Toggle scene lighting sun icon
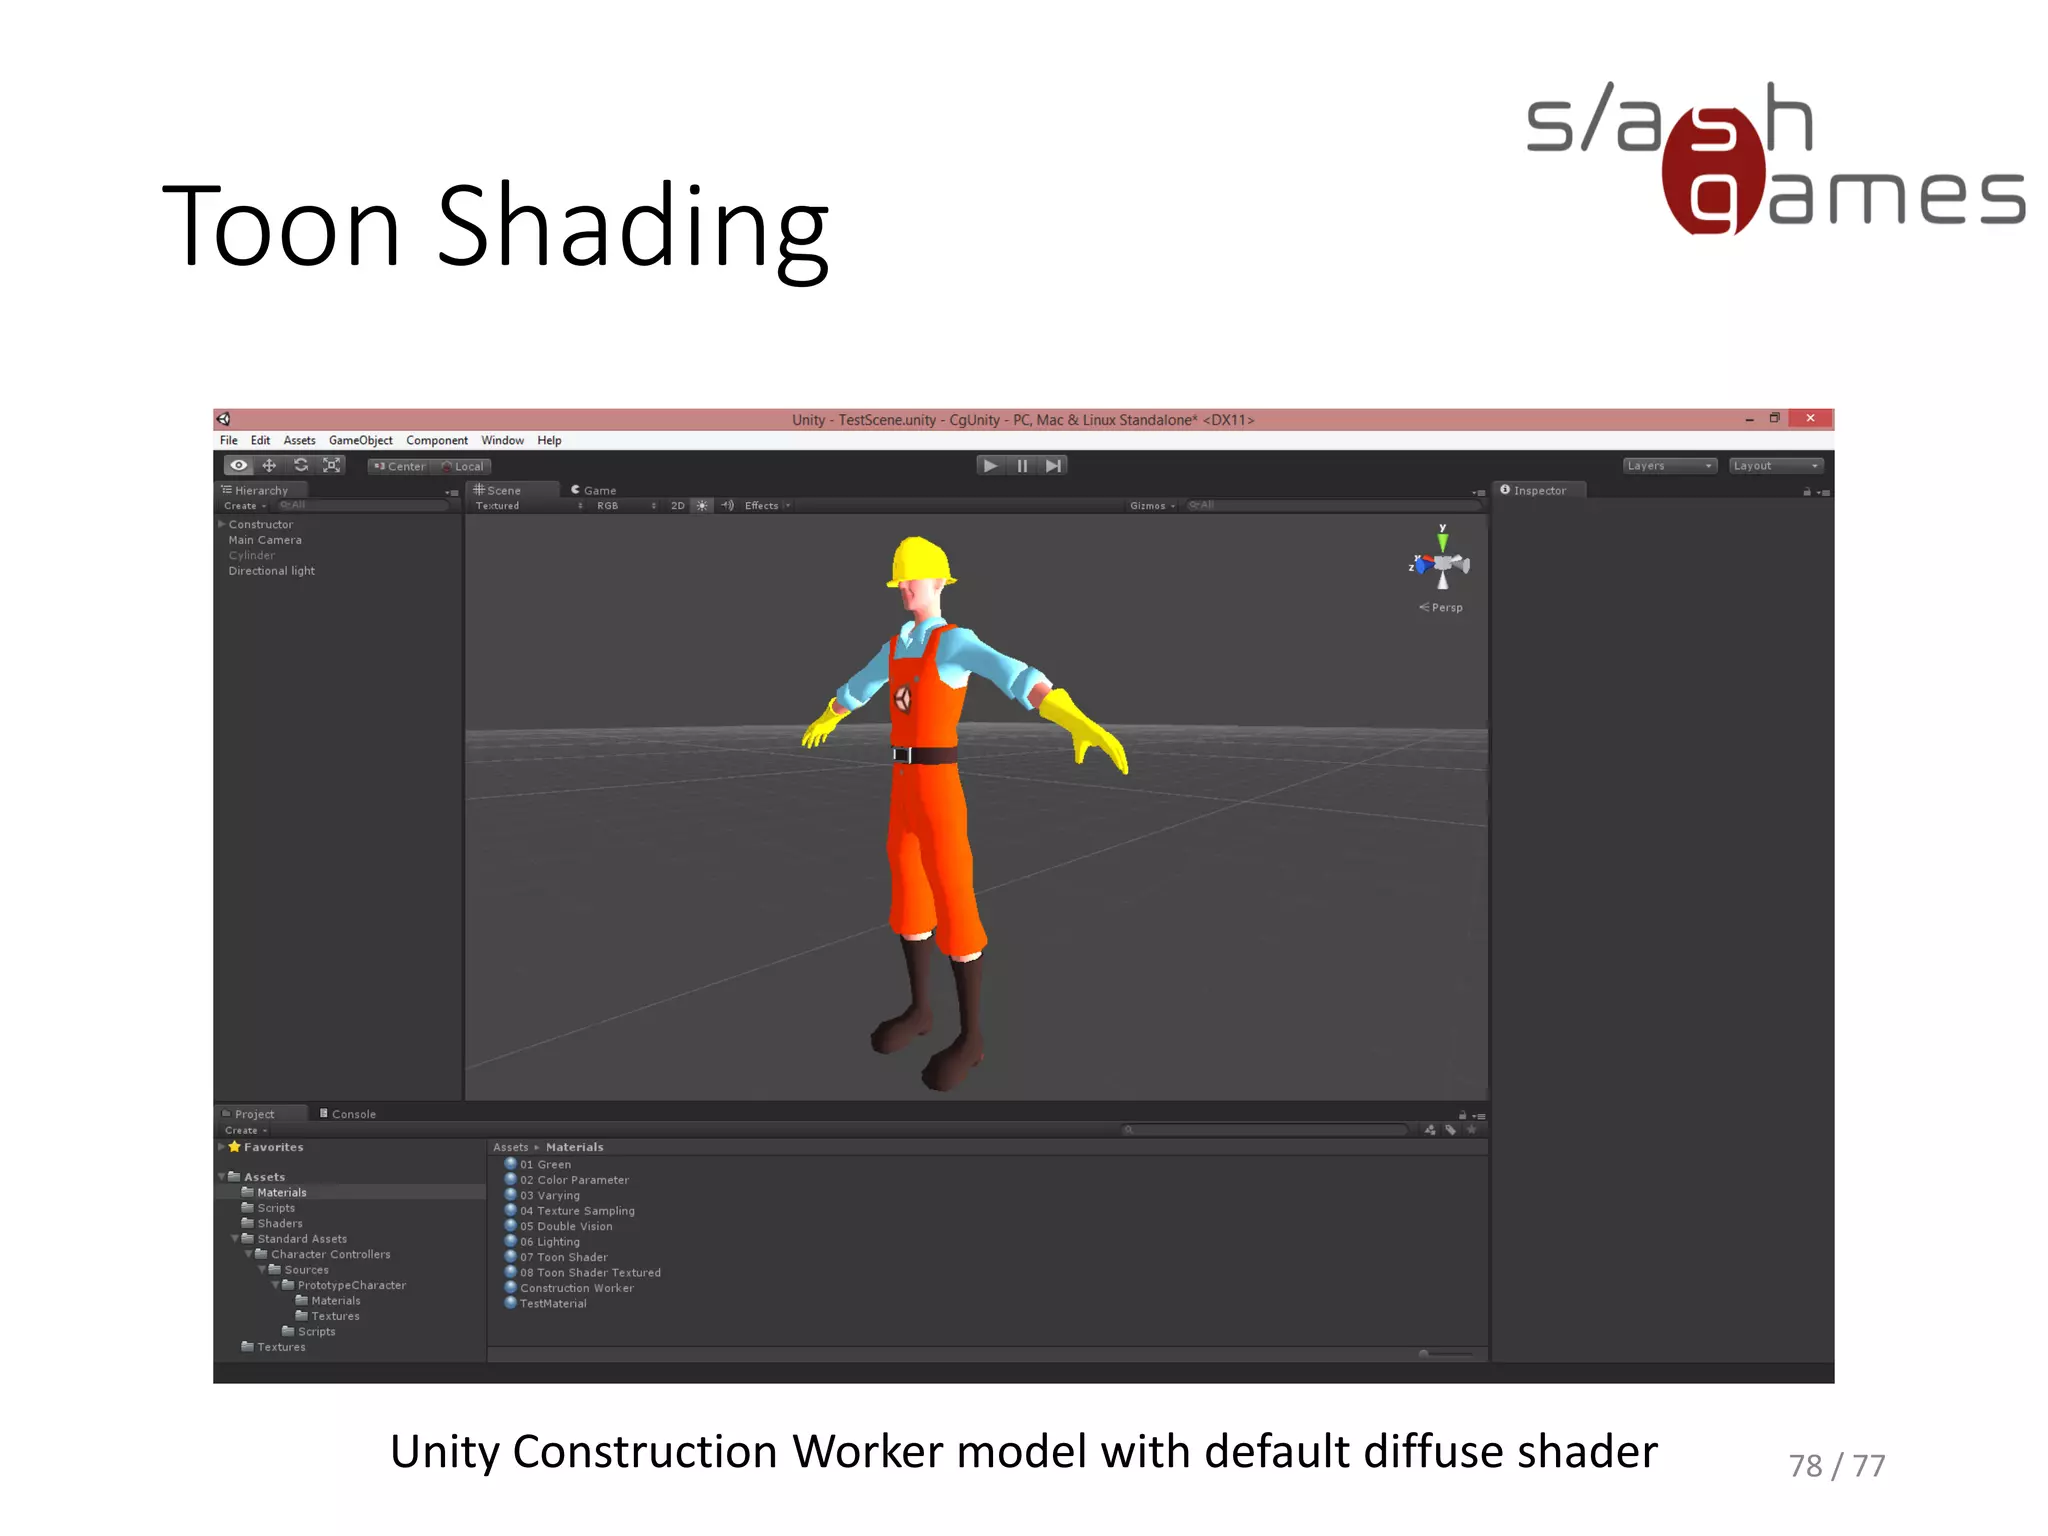The image size is (2048, 1536). [x=702, y=506]
